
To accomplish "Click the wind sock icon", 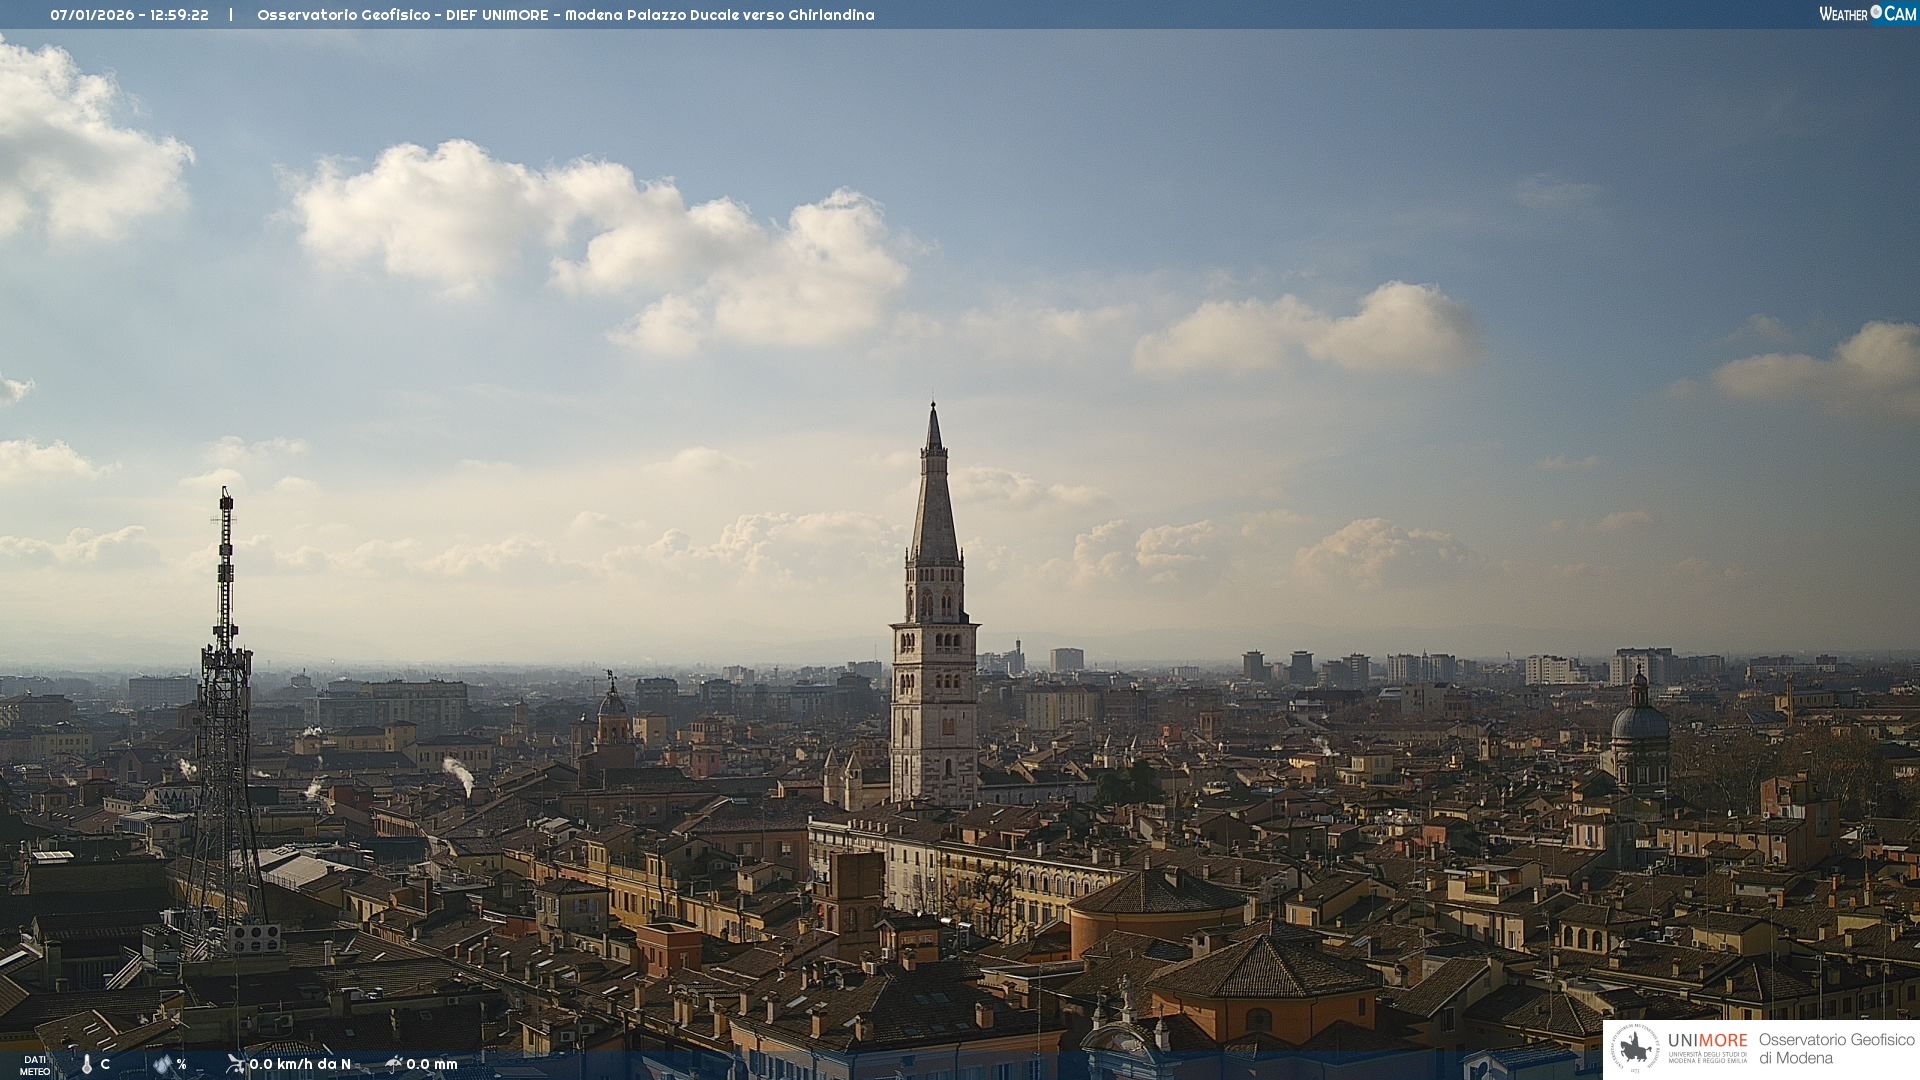I will click(235, 1064).
